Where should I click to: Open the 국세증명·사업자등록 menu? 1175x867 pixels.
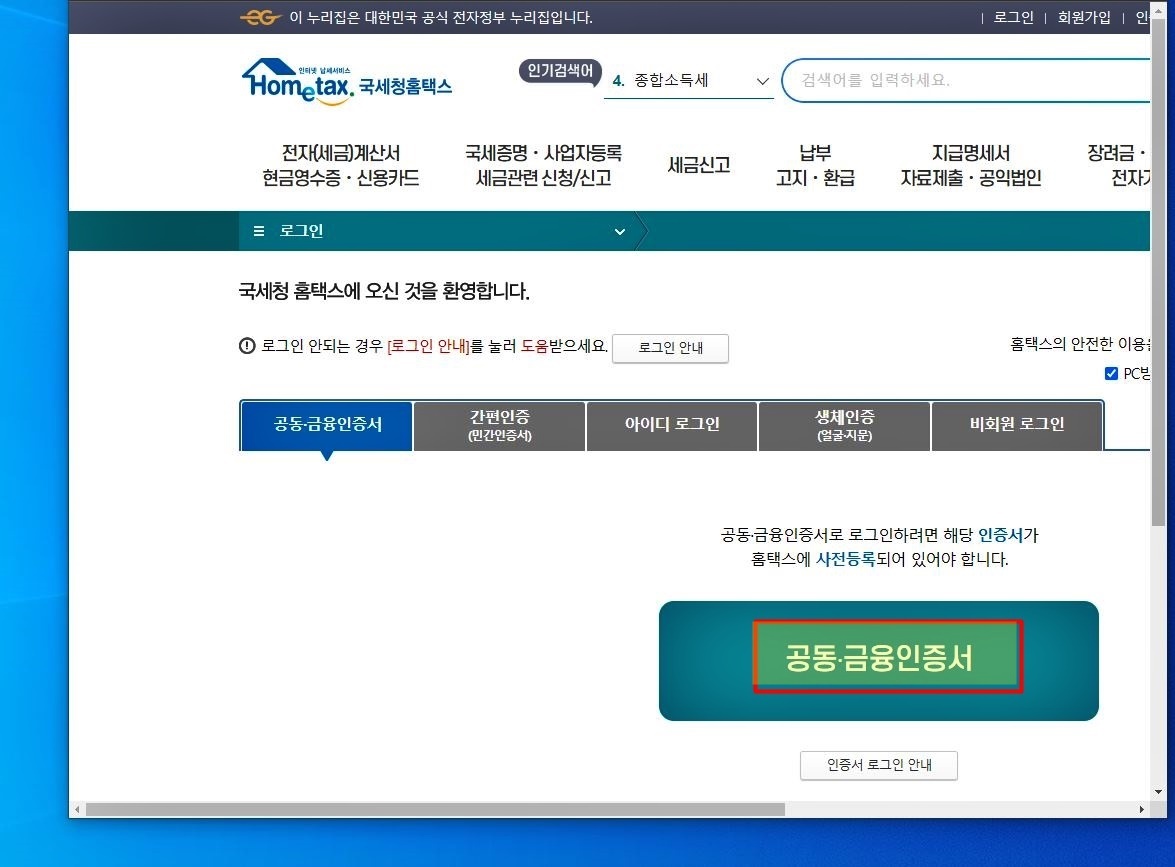[543, 166]
